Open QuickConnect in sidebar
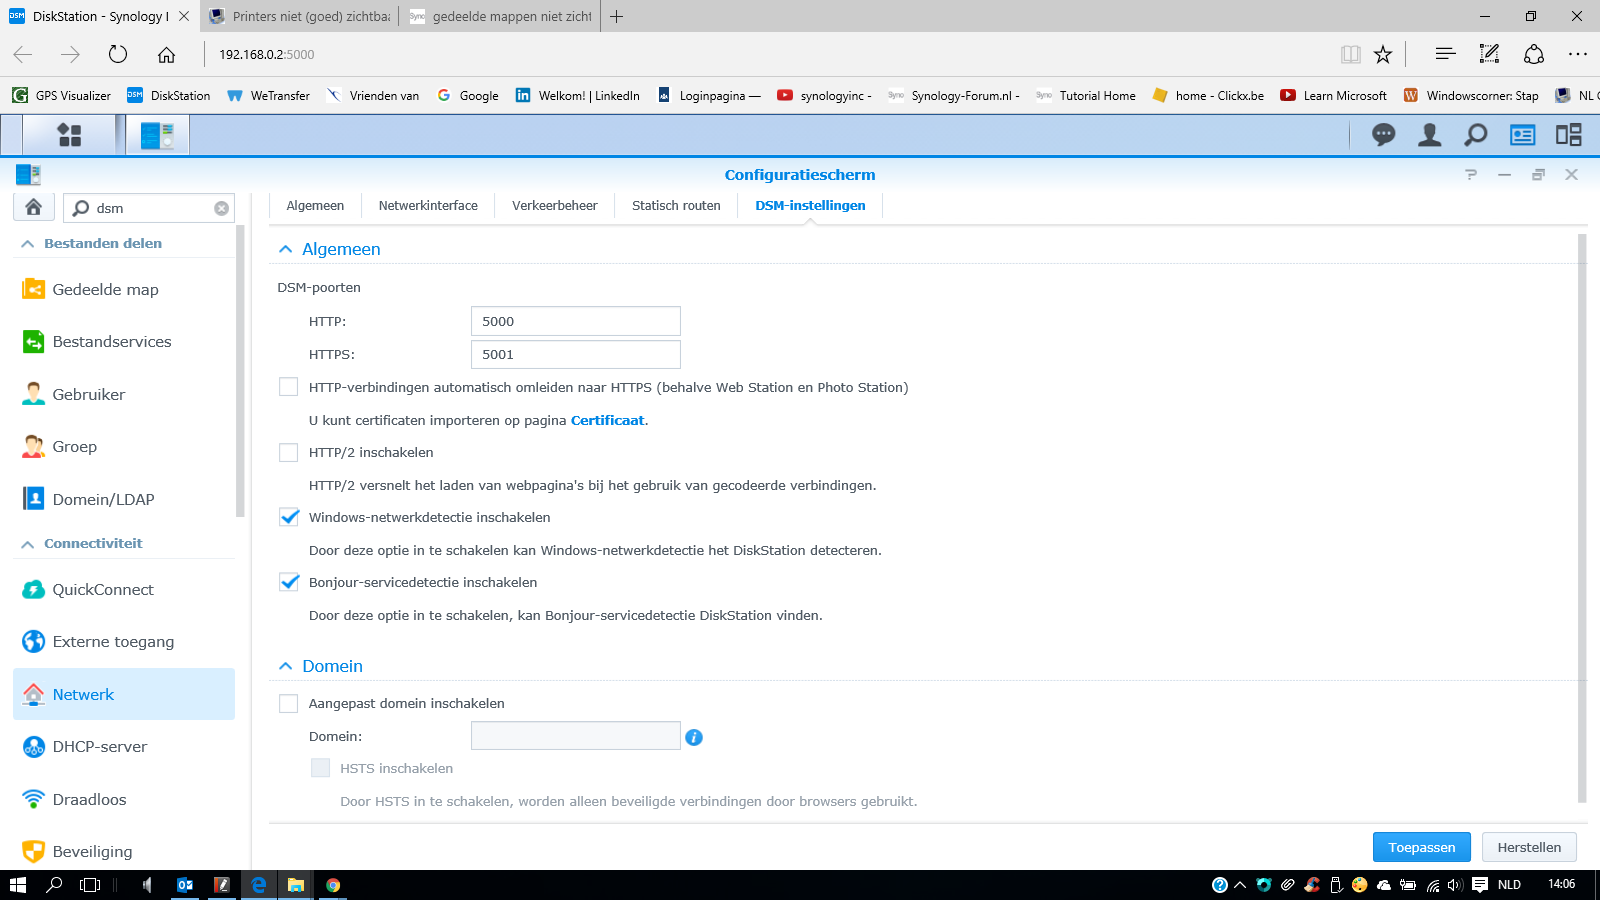1600x900 pixels. pyautogui.click(x=102, y=590)
